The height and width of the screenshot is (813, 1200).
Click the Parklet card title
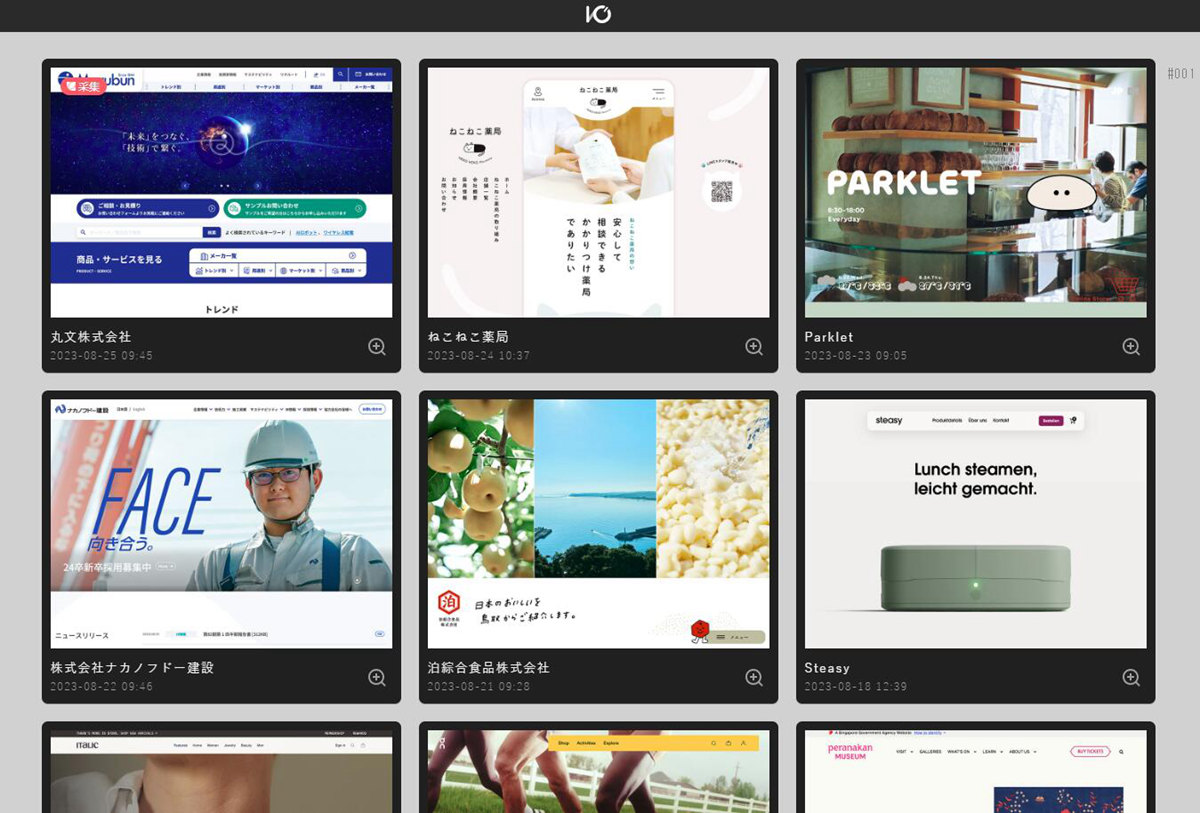pos(829,337)
